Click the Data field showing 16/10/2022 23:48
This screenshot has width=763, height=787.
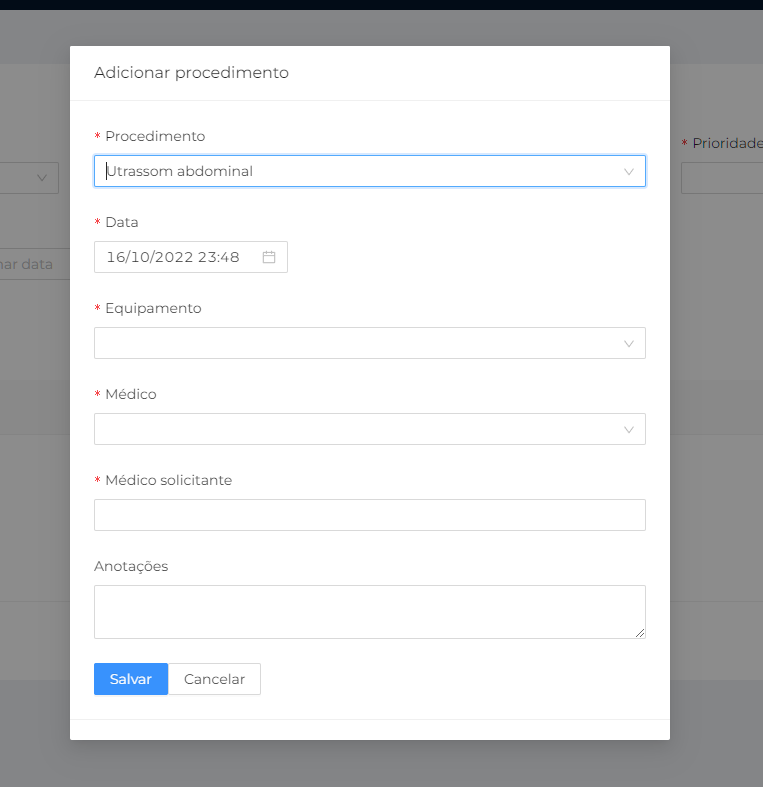click(x=180, y=257)
